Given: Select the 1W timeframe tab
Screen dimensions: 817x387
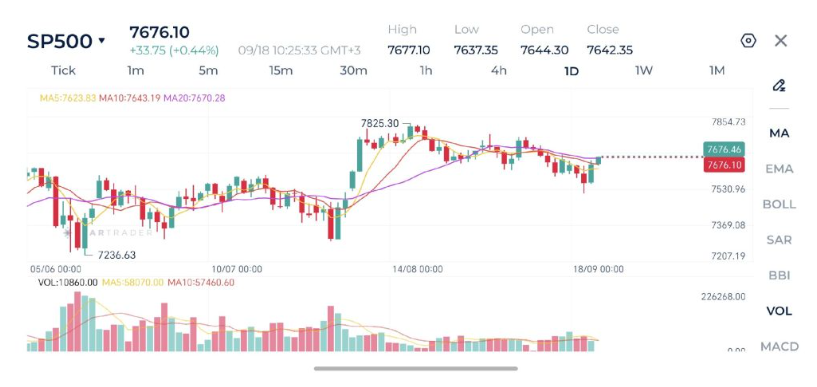Looking at the screenshot, I should point(644,71).
